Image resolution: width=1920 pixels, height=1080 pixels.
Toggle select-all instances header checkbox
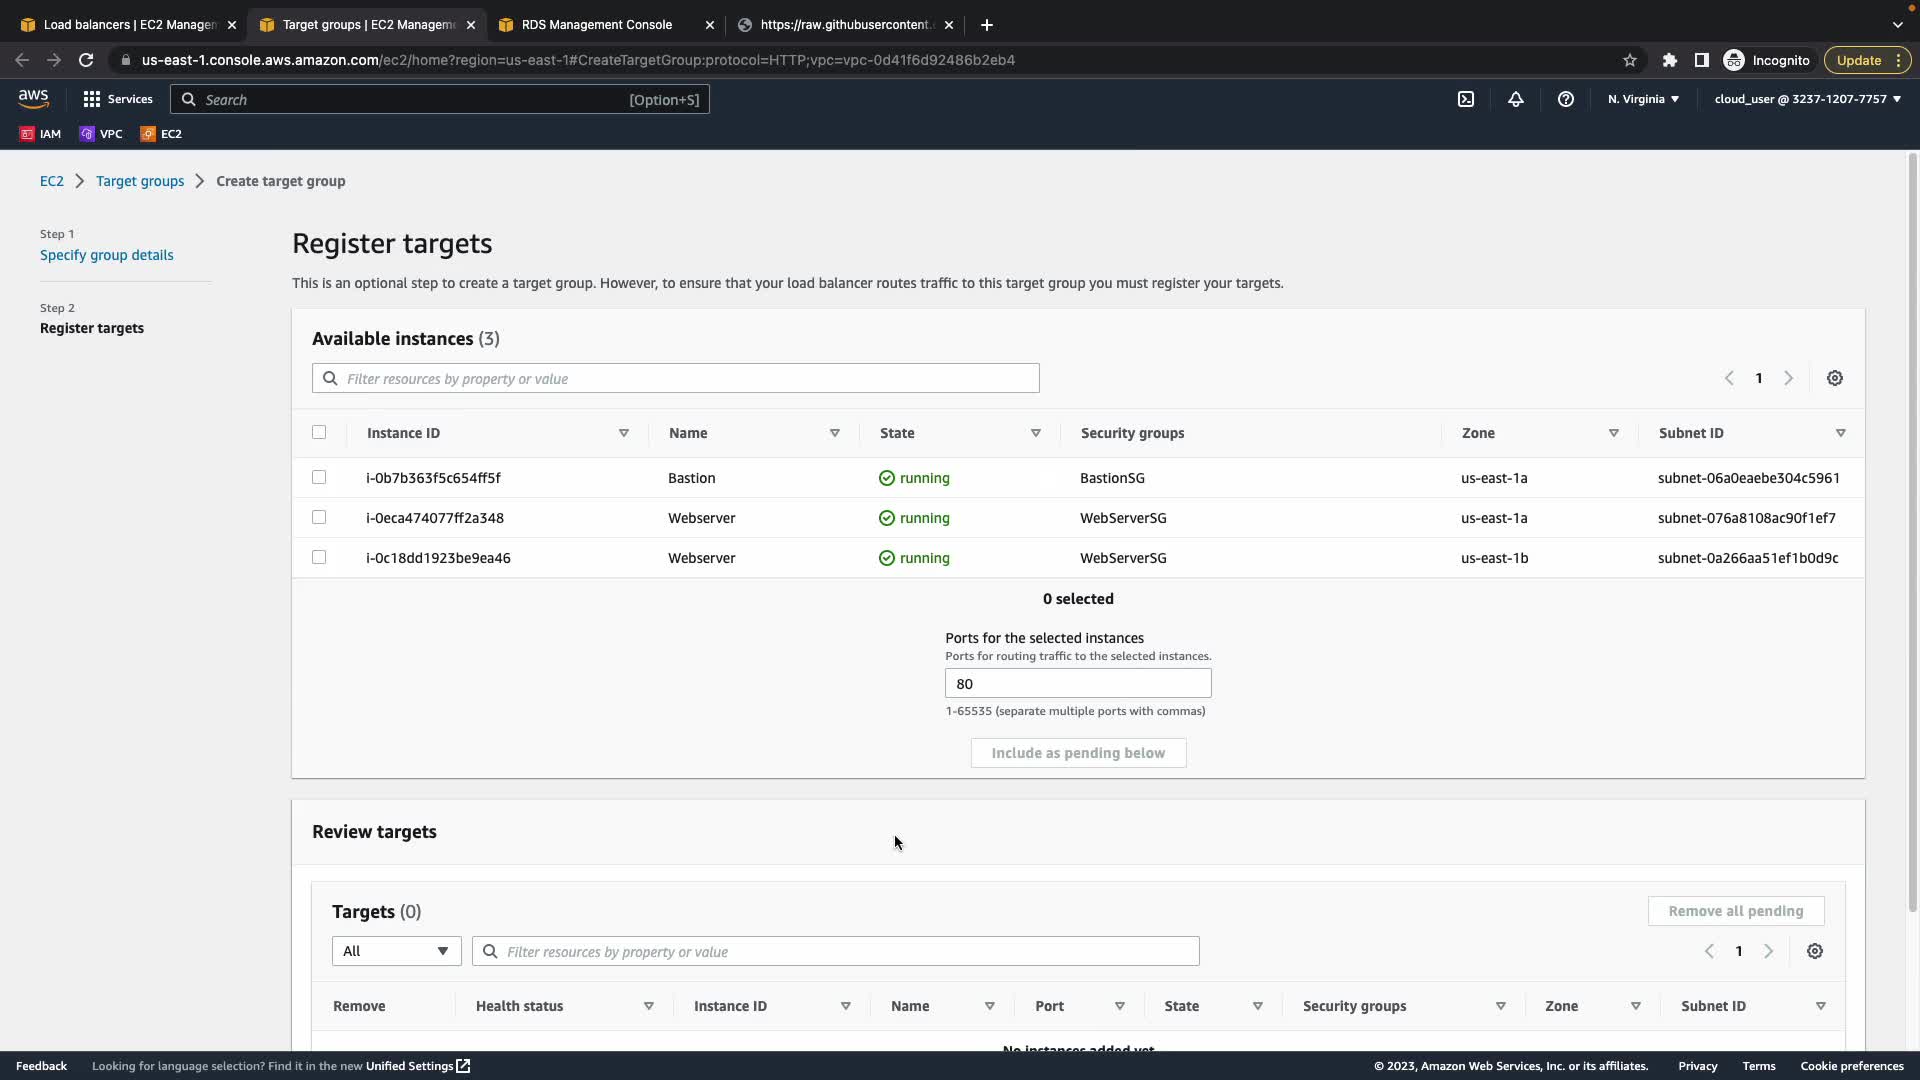[319, 432]
